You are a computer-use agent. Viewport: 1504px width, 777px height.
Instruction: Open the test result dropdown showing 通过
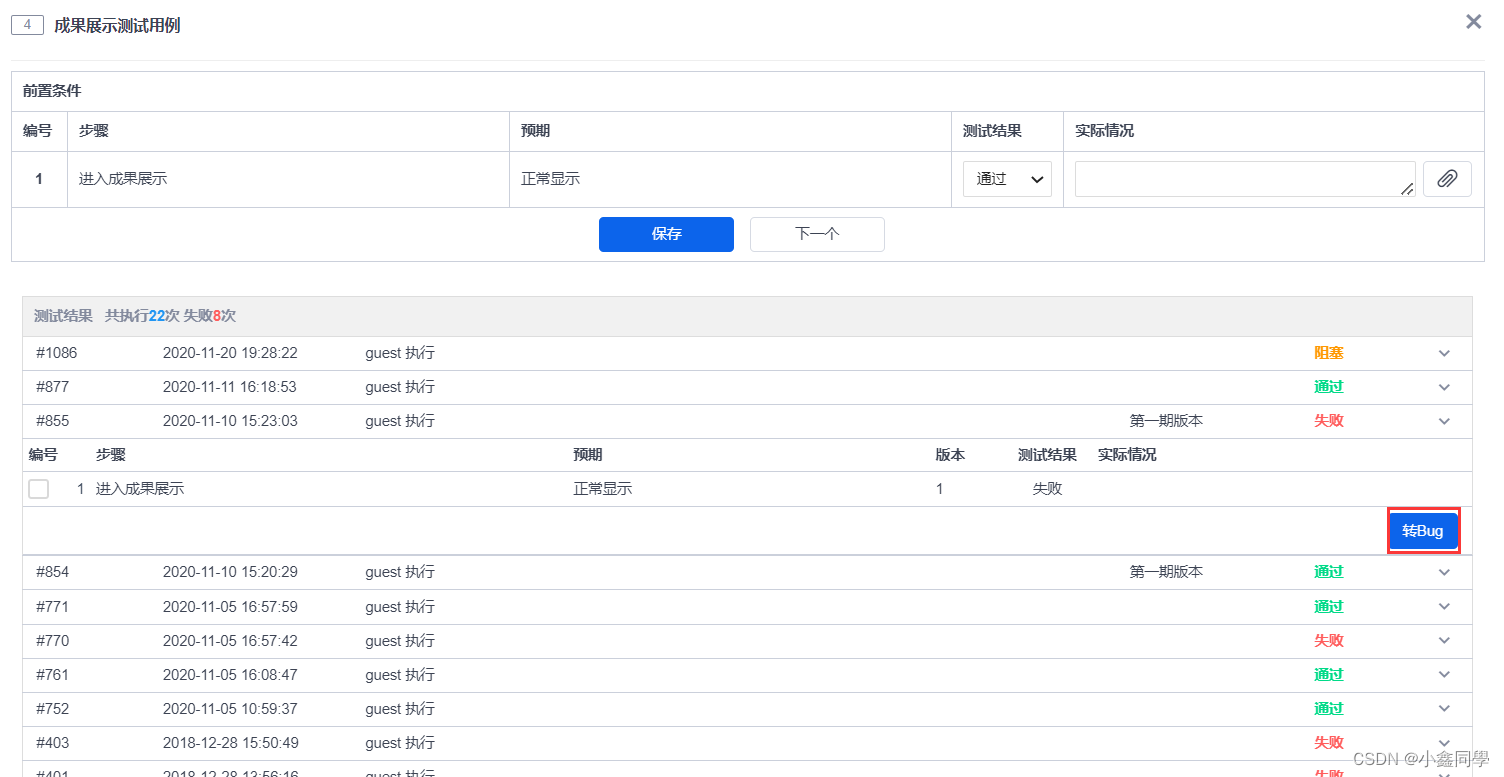[1007, 179]
